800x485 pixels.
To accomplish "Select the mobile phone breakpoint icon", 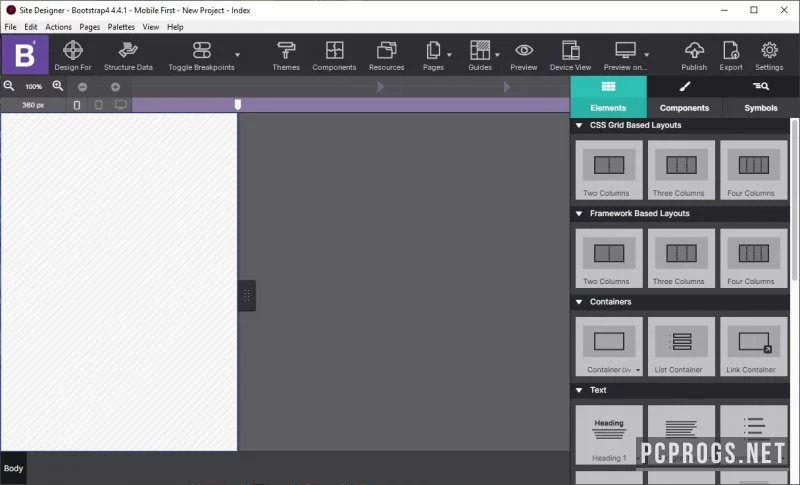I will point(77,105).
